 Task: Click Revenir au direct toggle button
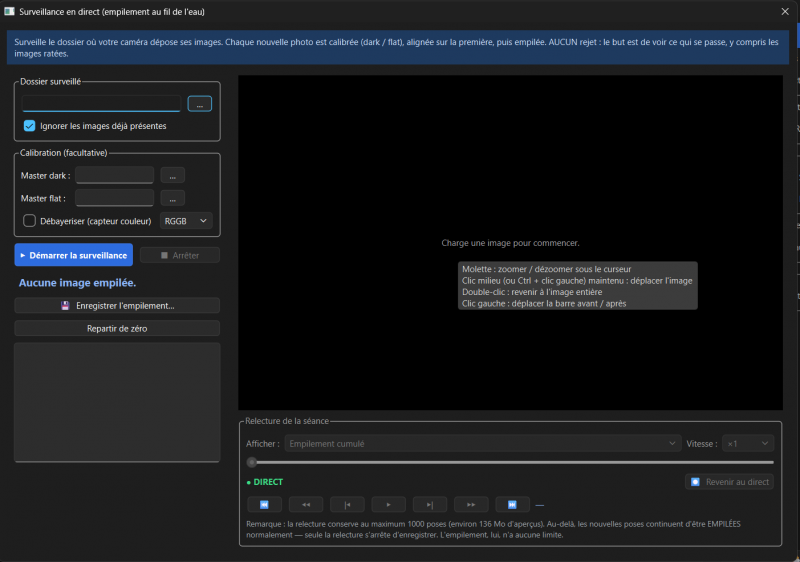click(x=729, y=482)
